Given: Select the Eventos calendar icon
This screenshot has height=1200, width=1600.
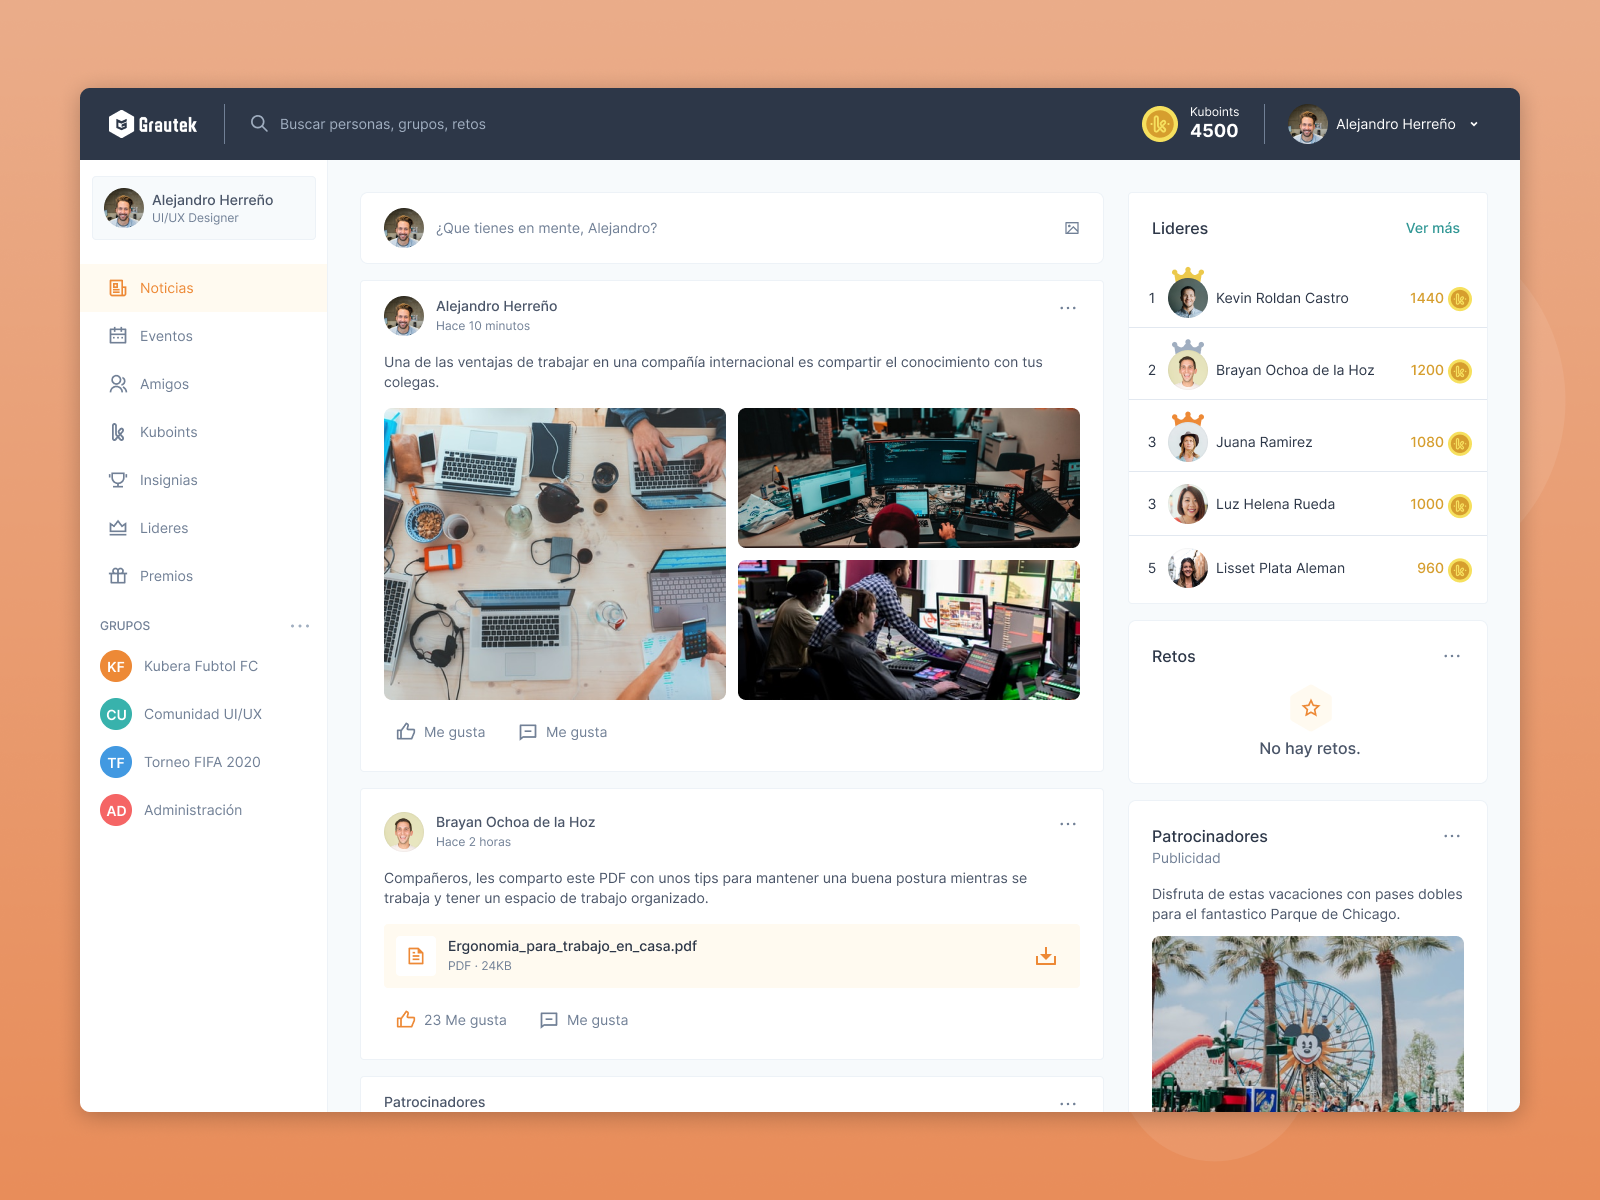Looking at the screenshot, I should click(x=118, y=336).
